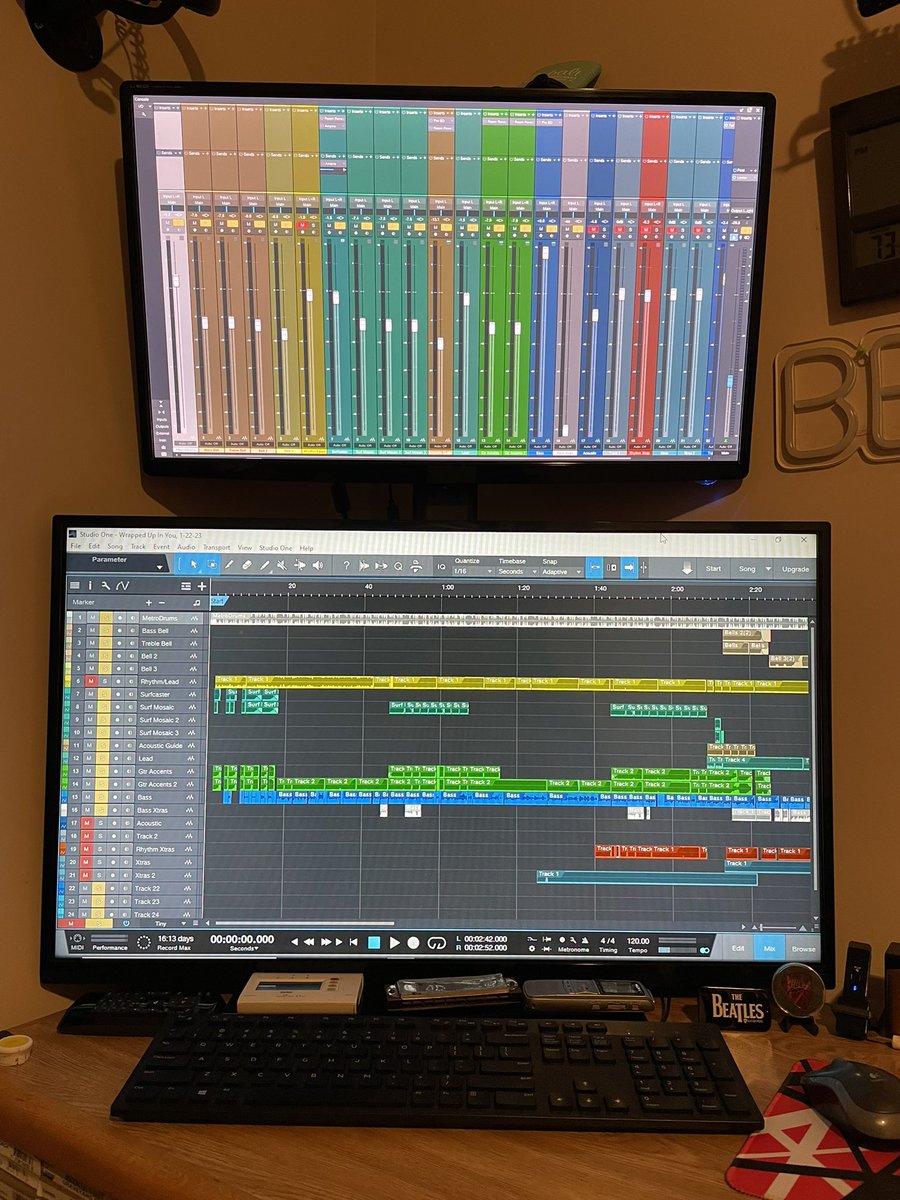Click the MIDI monitor icon
900x1200 pixels.
pos(77,939)
